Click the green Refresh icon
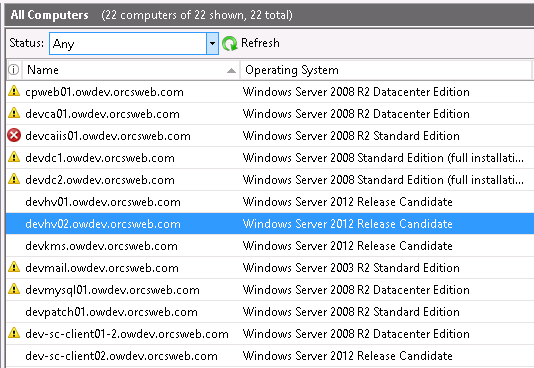This screenshot has height=368, width=534. click(230, 44)
